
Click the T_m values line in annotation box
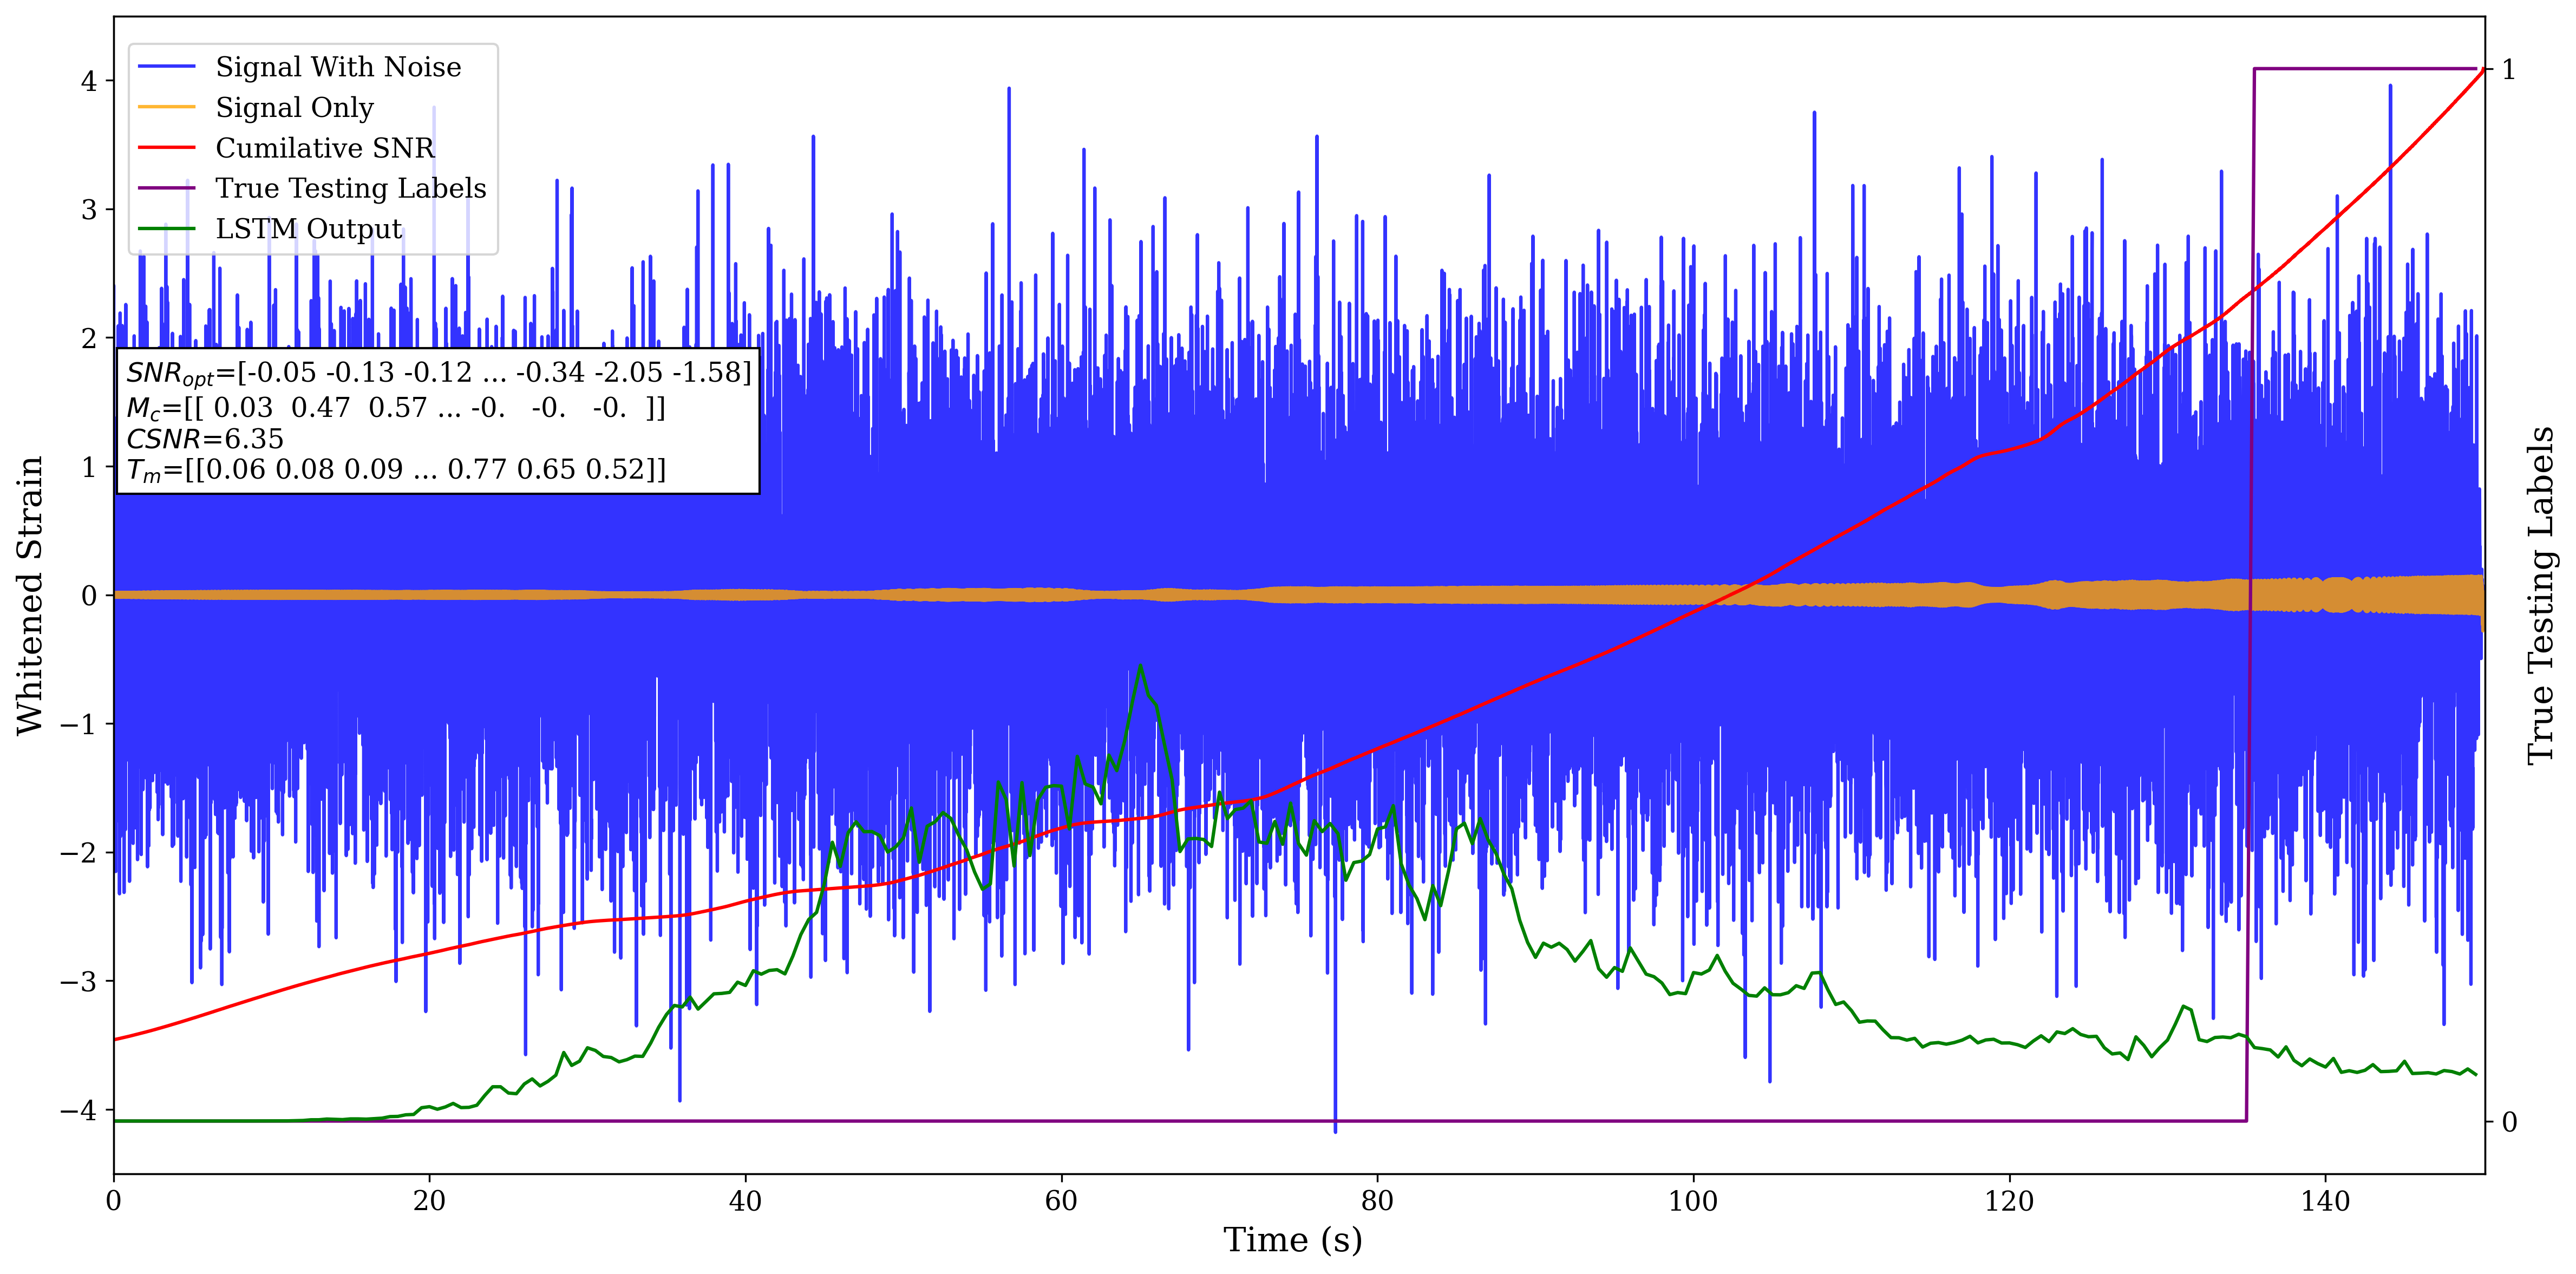pos(395,470)
